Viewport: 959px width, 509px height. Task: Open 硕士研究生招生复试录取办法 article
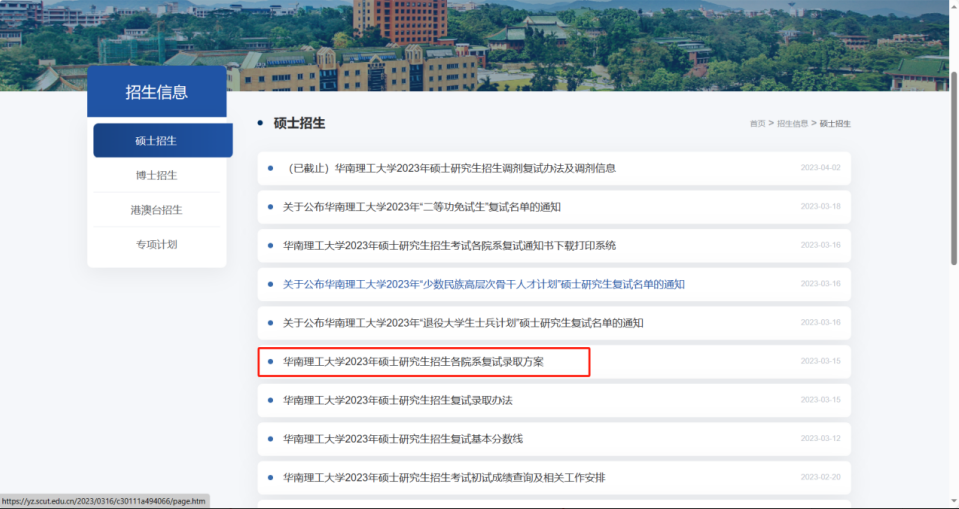coord(398,400)
